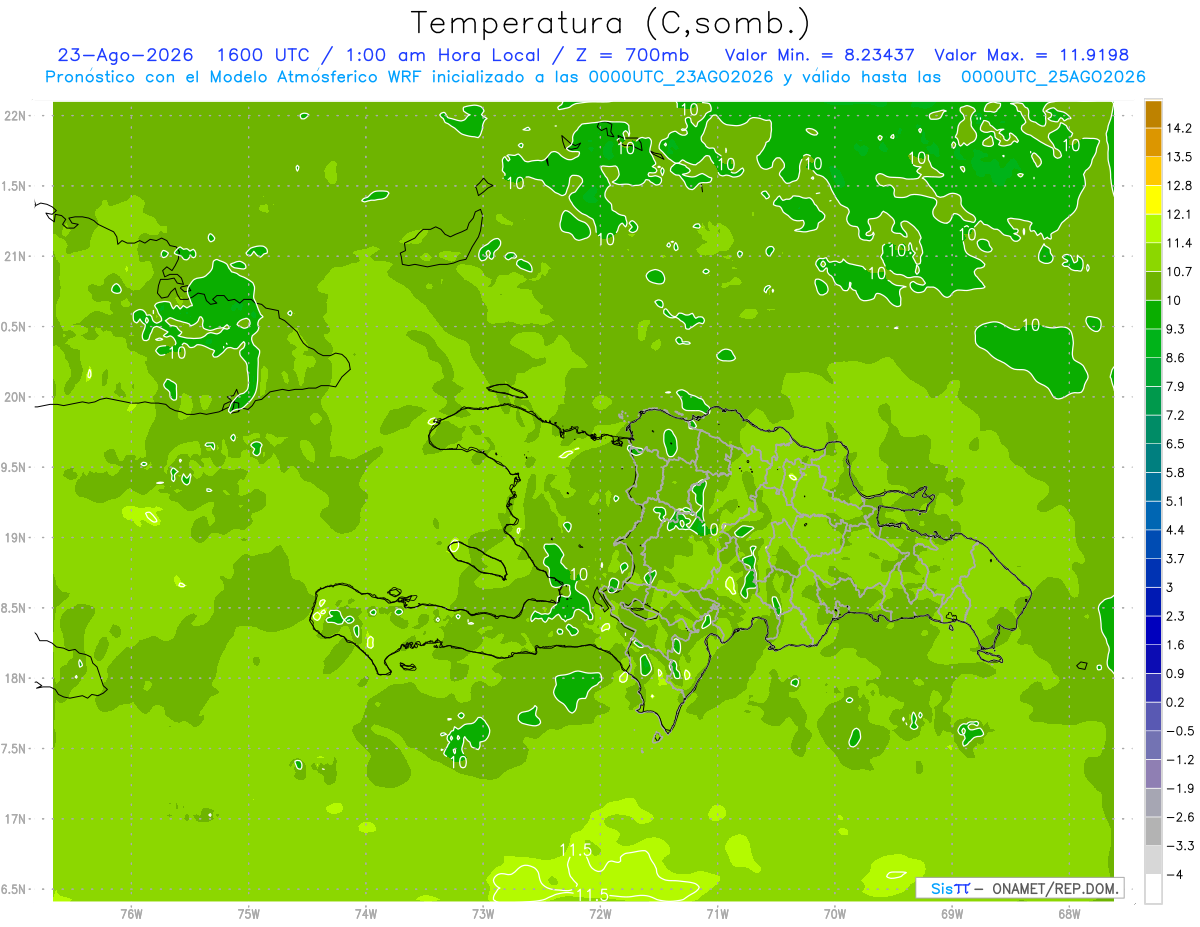Select the "5.1" color scale label
1200x927 pixels.
1176,501
